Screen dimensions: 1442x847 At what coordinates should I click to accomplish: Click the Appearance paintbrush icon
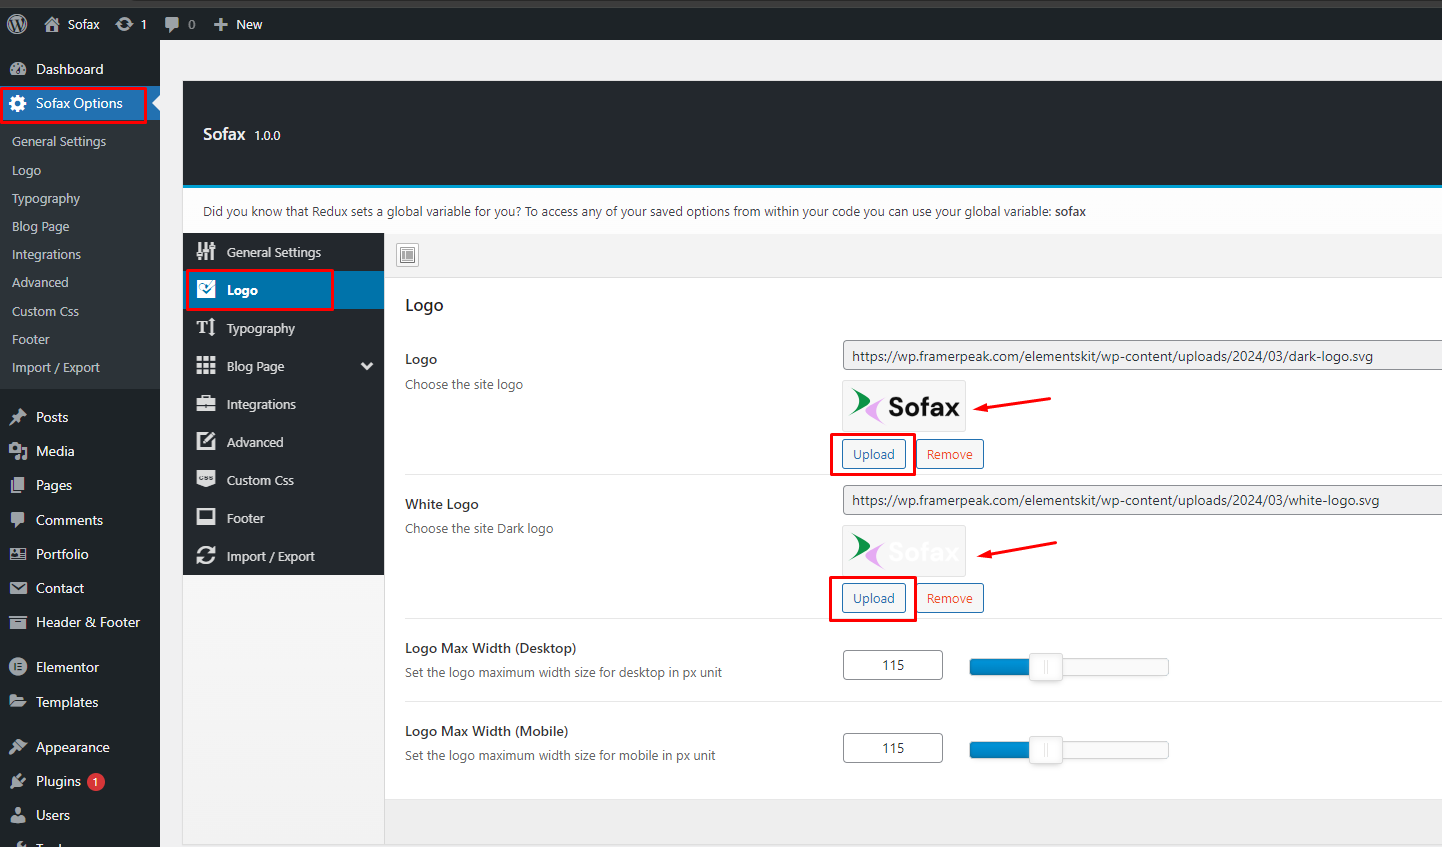point(18,747)
